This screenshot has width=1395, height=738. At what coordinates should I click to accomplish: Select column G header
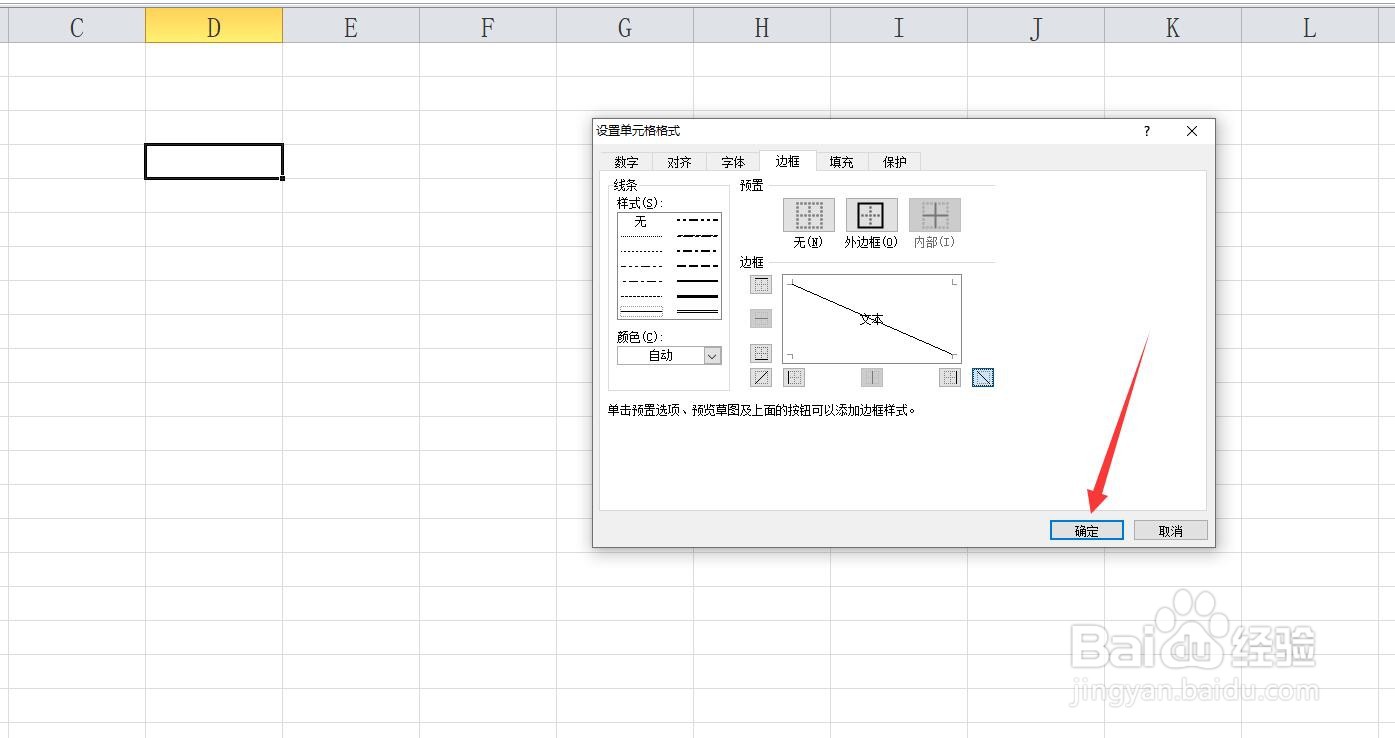click(625, 27)
